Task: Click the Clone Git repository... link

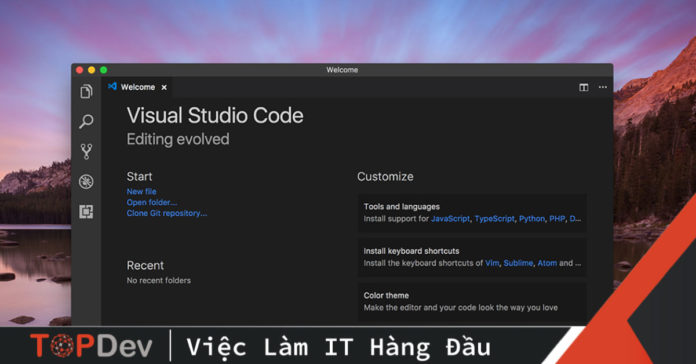Action: pyautogui.click(x=167, y=213)
